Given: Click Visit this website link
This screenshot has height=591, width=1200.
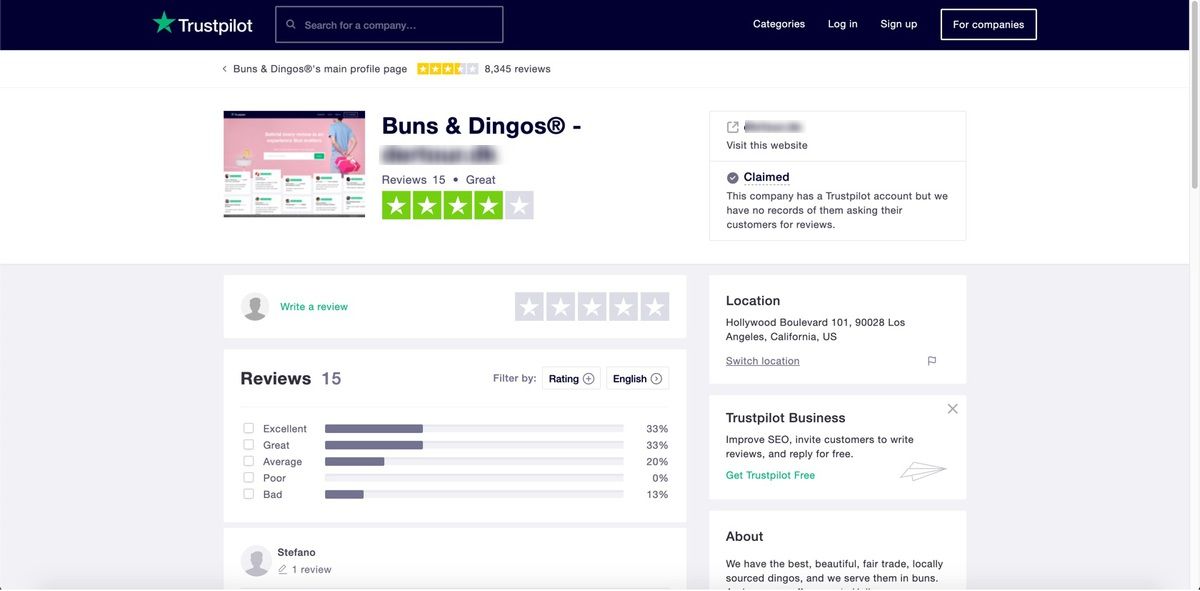Looking at the screenshot, I should [767, 146].
